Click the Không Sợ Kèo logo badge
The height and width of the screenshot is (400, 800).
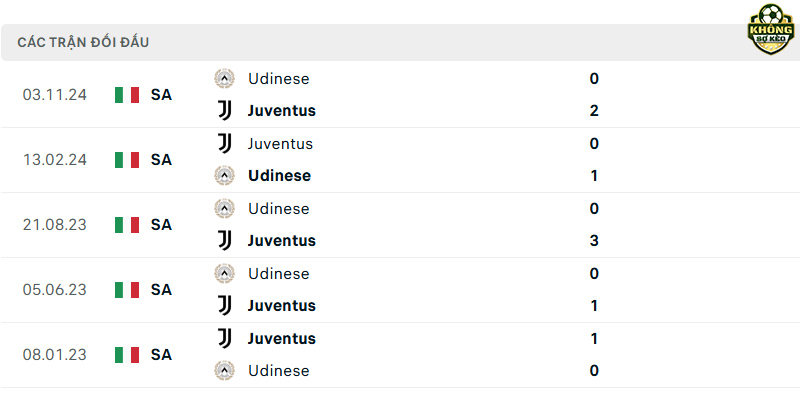click(x=770, y=29)
